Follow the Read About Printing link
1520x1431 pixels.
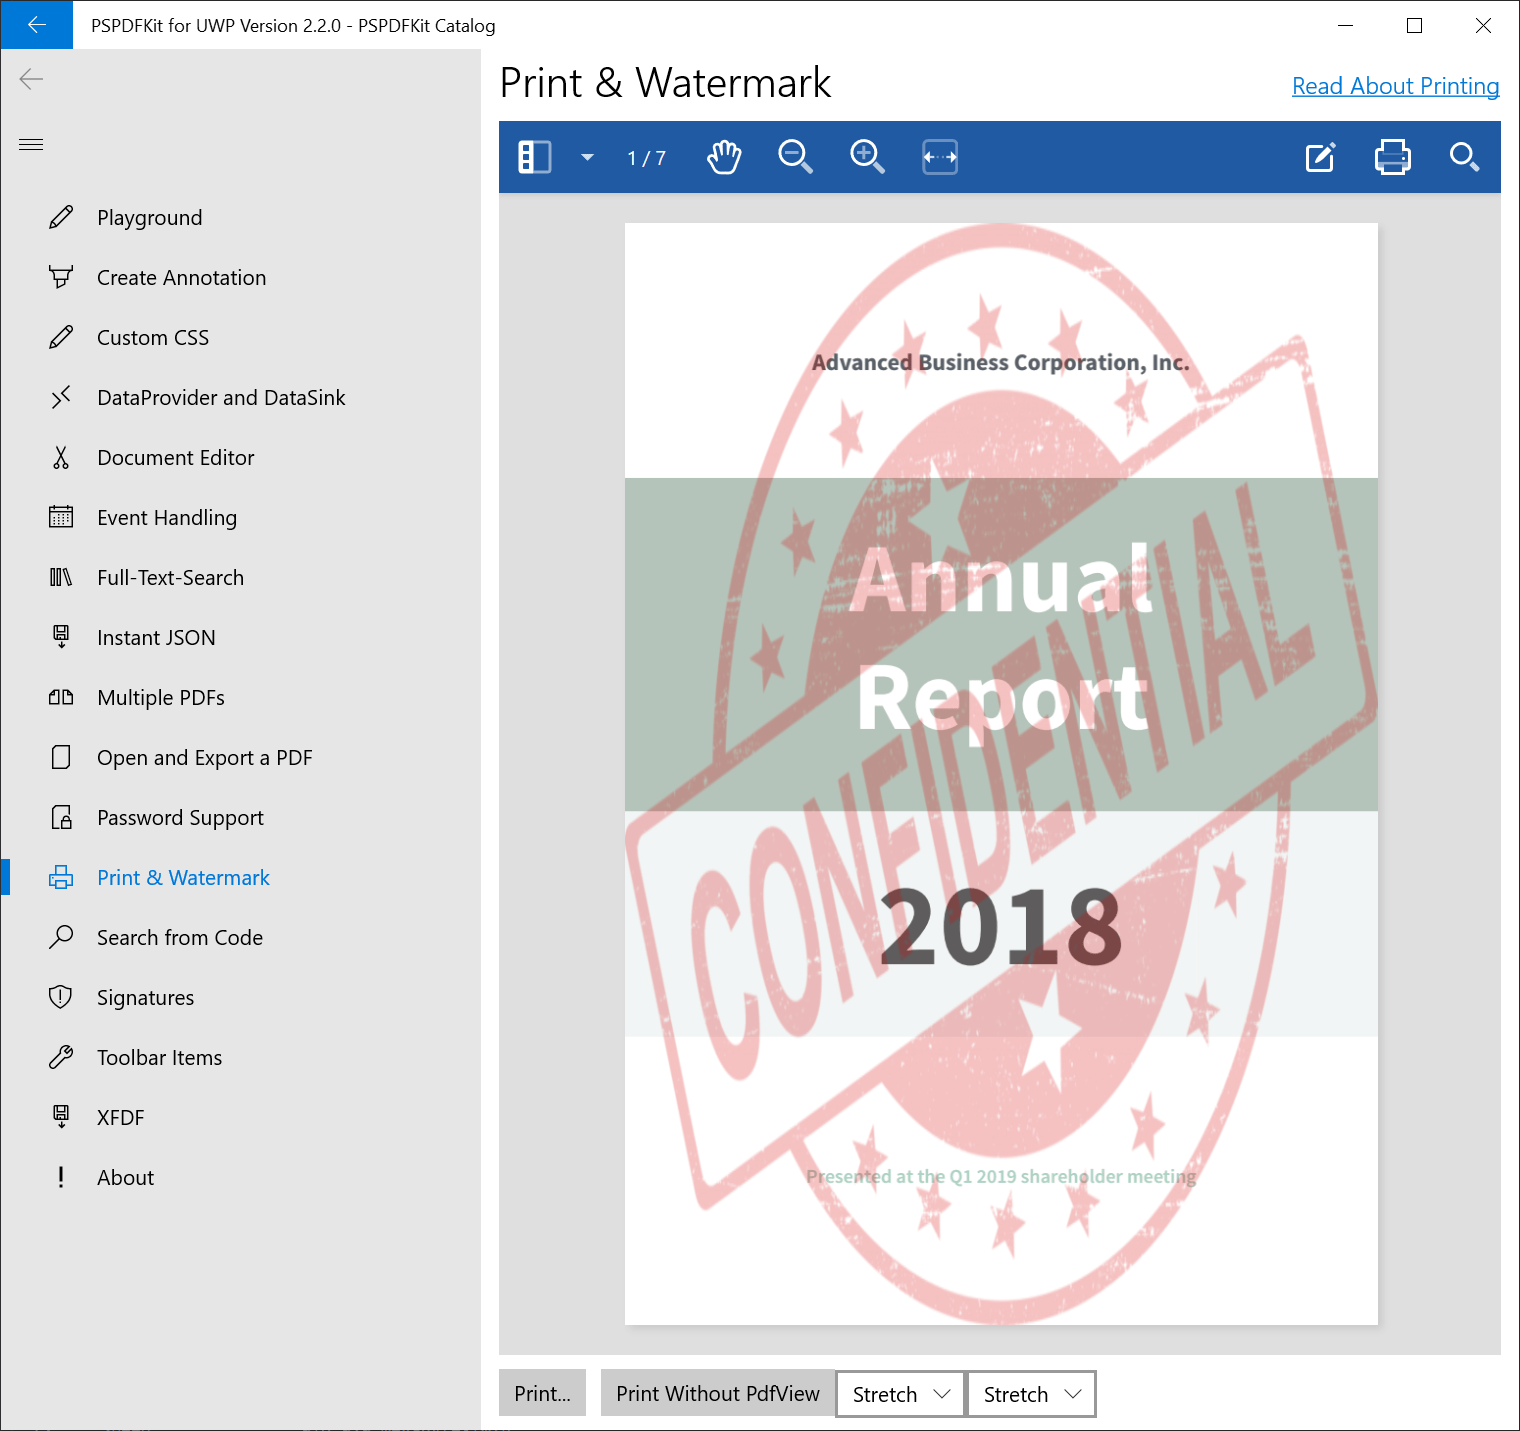click(x=1395, y=86)
